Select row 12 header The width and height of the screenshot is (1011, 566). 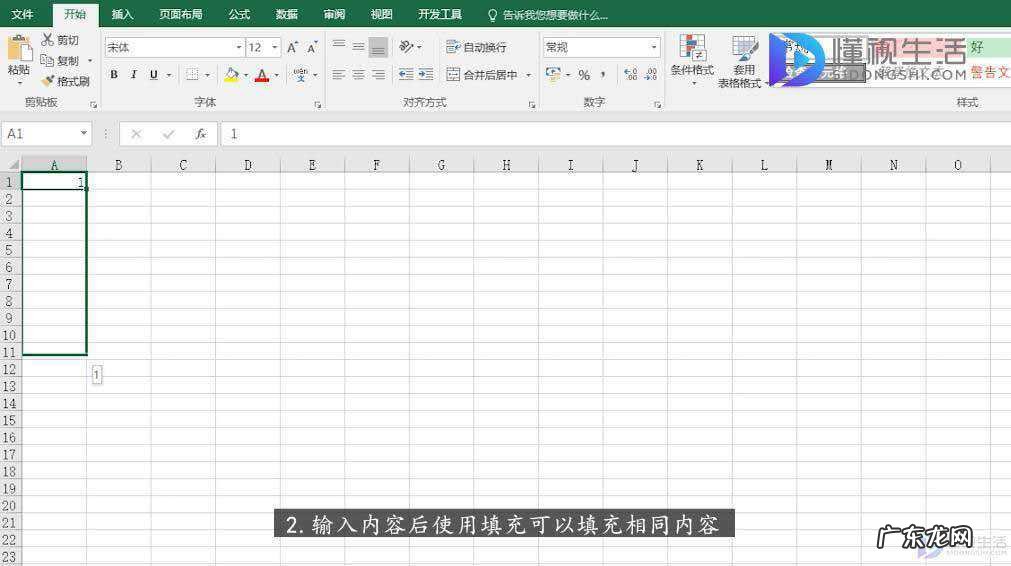click(10, 369)
